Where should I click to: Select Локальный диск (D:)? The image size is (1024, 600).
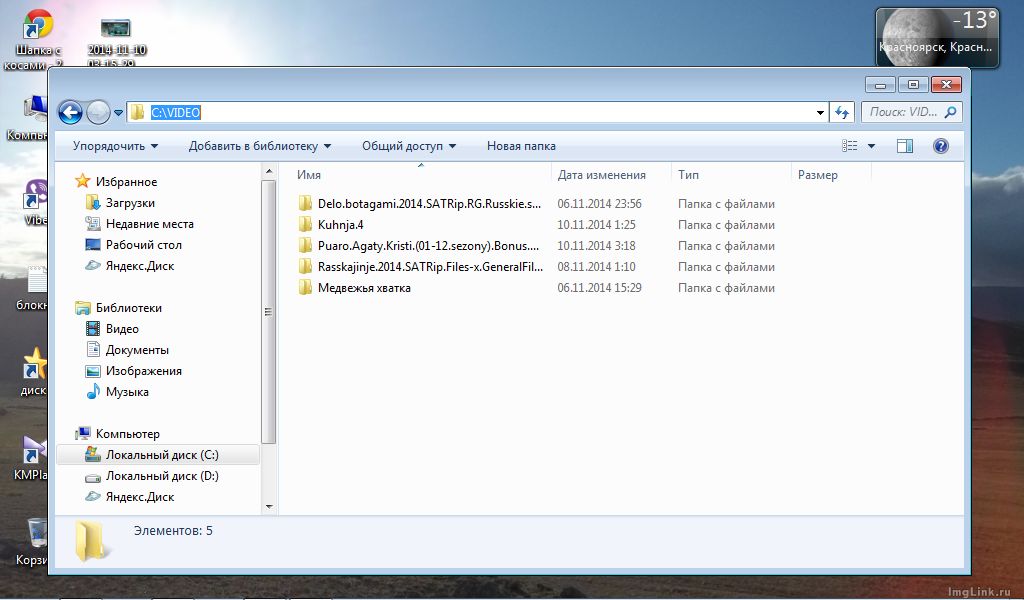[x=162, y=476]
